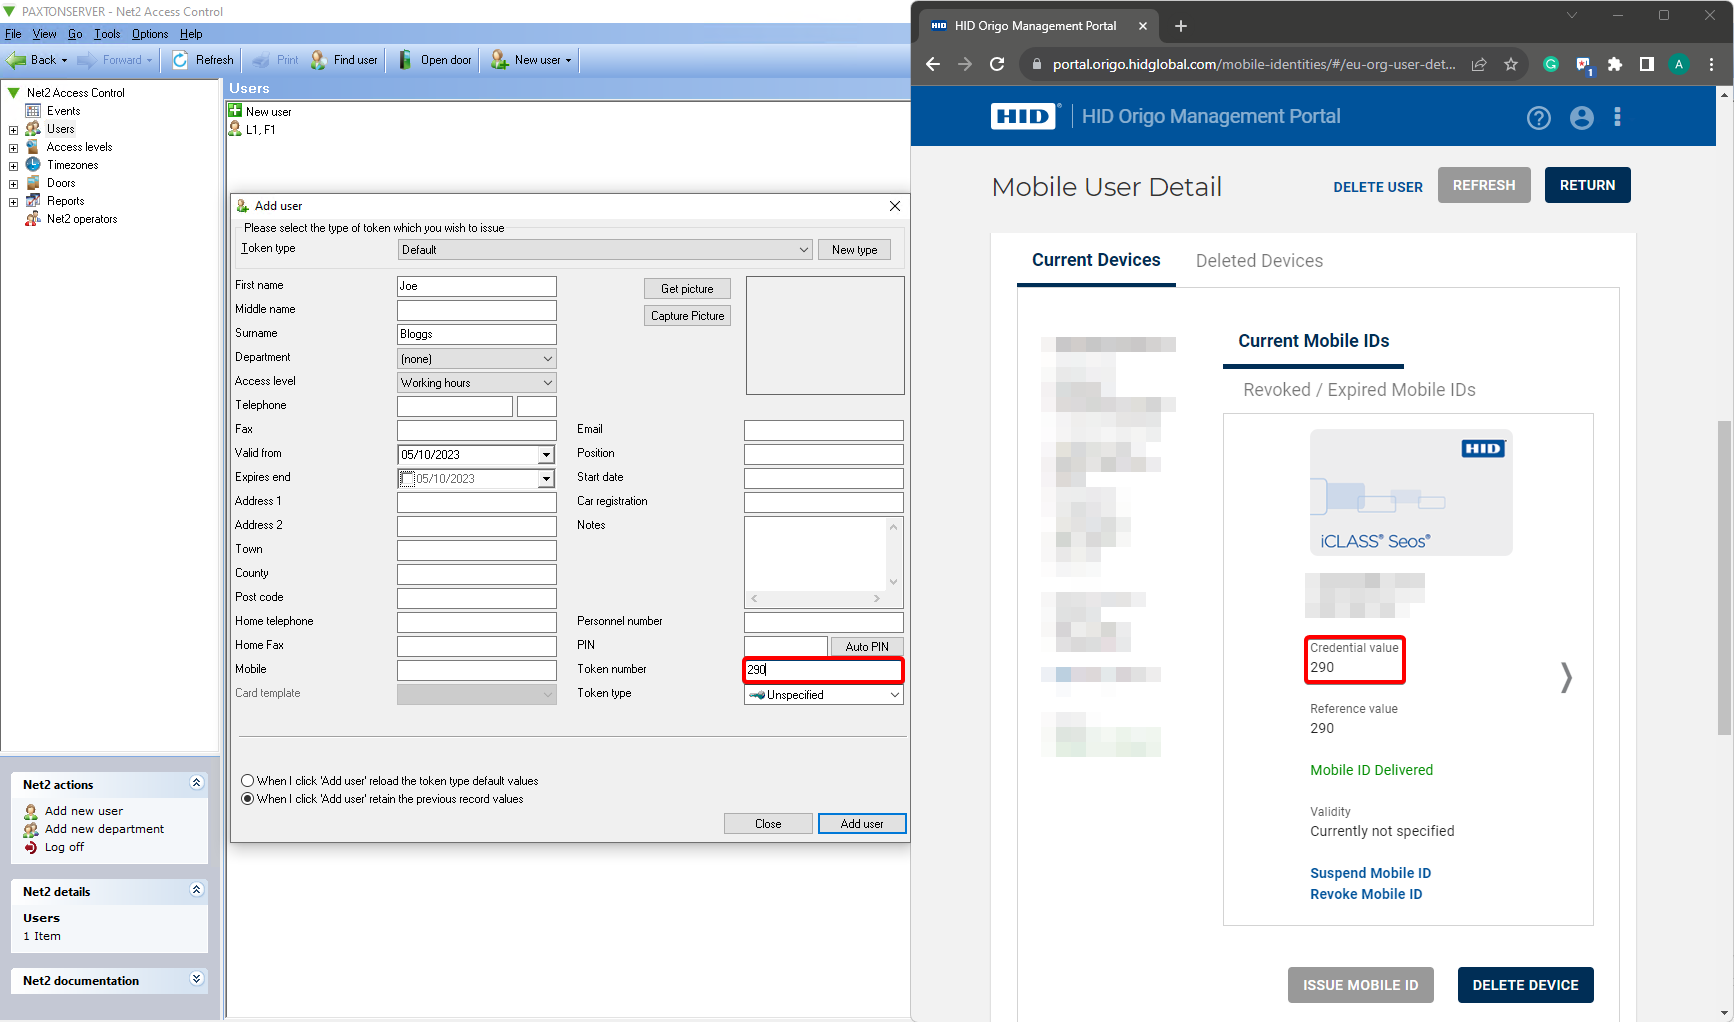Select the Reports icon in the tree
Viewport: 1734px width, 1022px height.
(x=33, y=201)
